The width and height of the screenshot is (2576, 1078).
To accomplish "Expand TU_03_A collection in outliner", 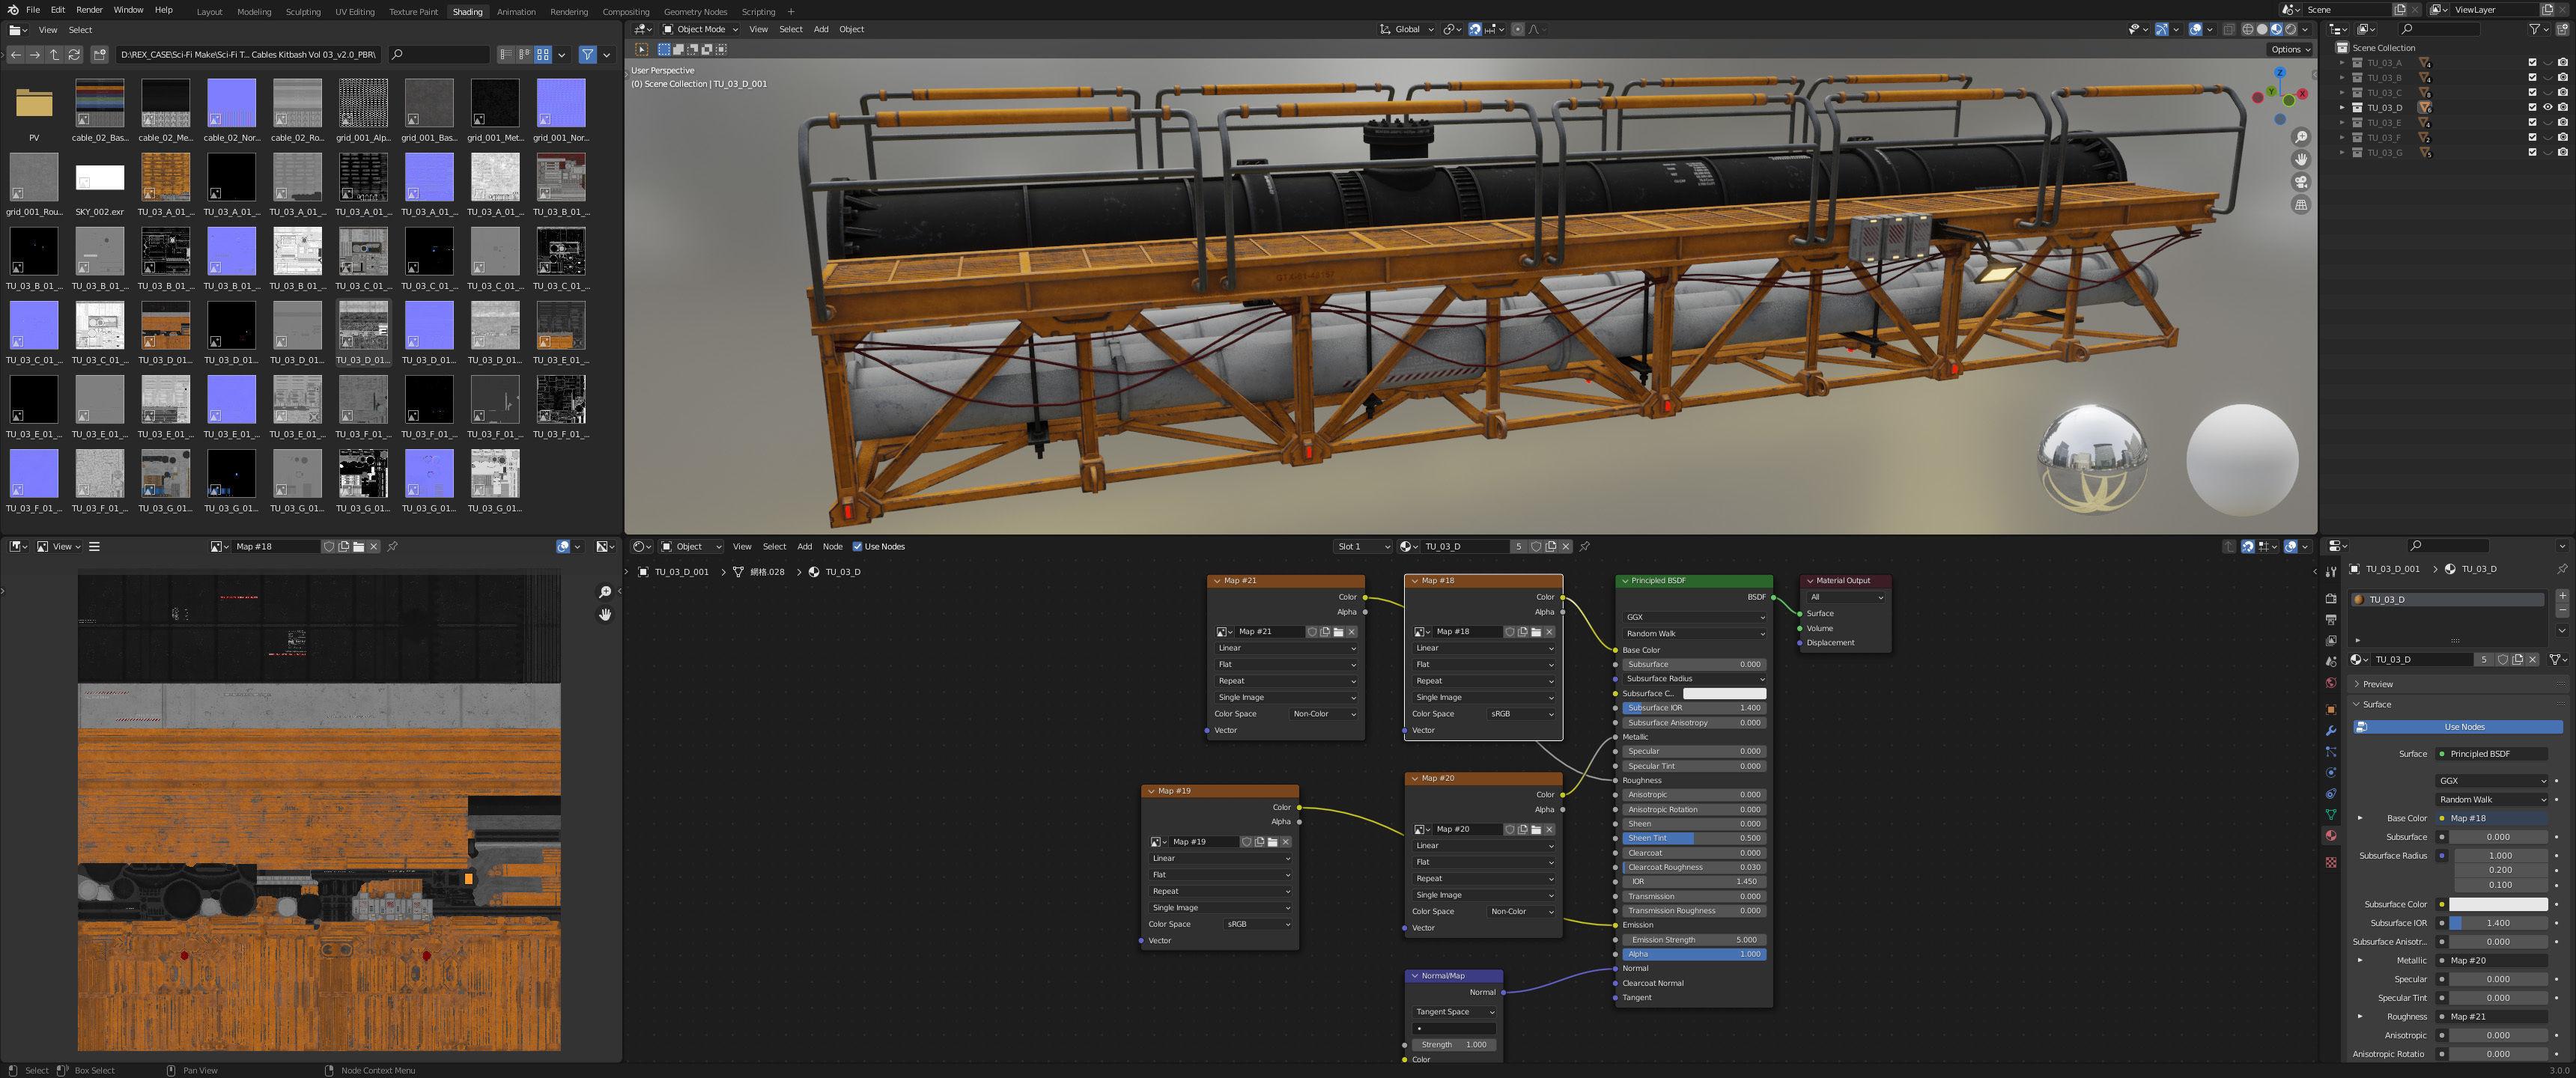I will coord(2342,63).
